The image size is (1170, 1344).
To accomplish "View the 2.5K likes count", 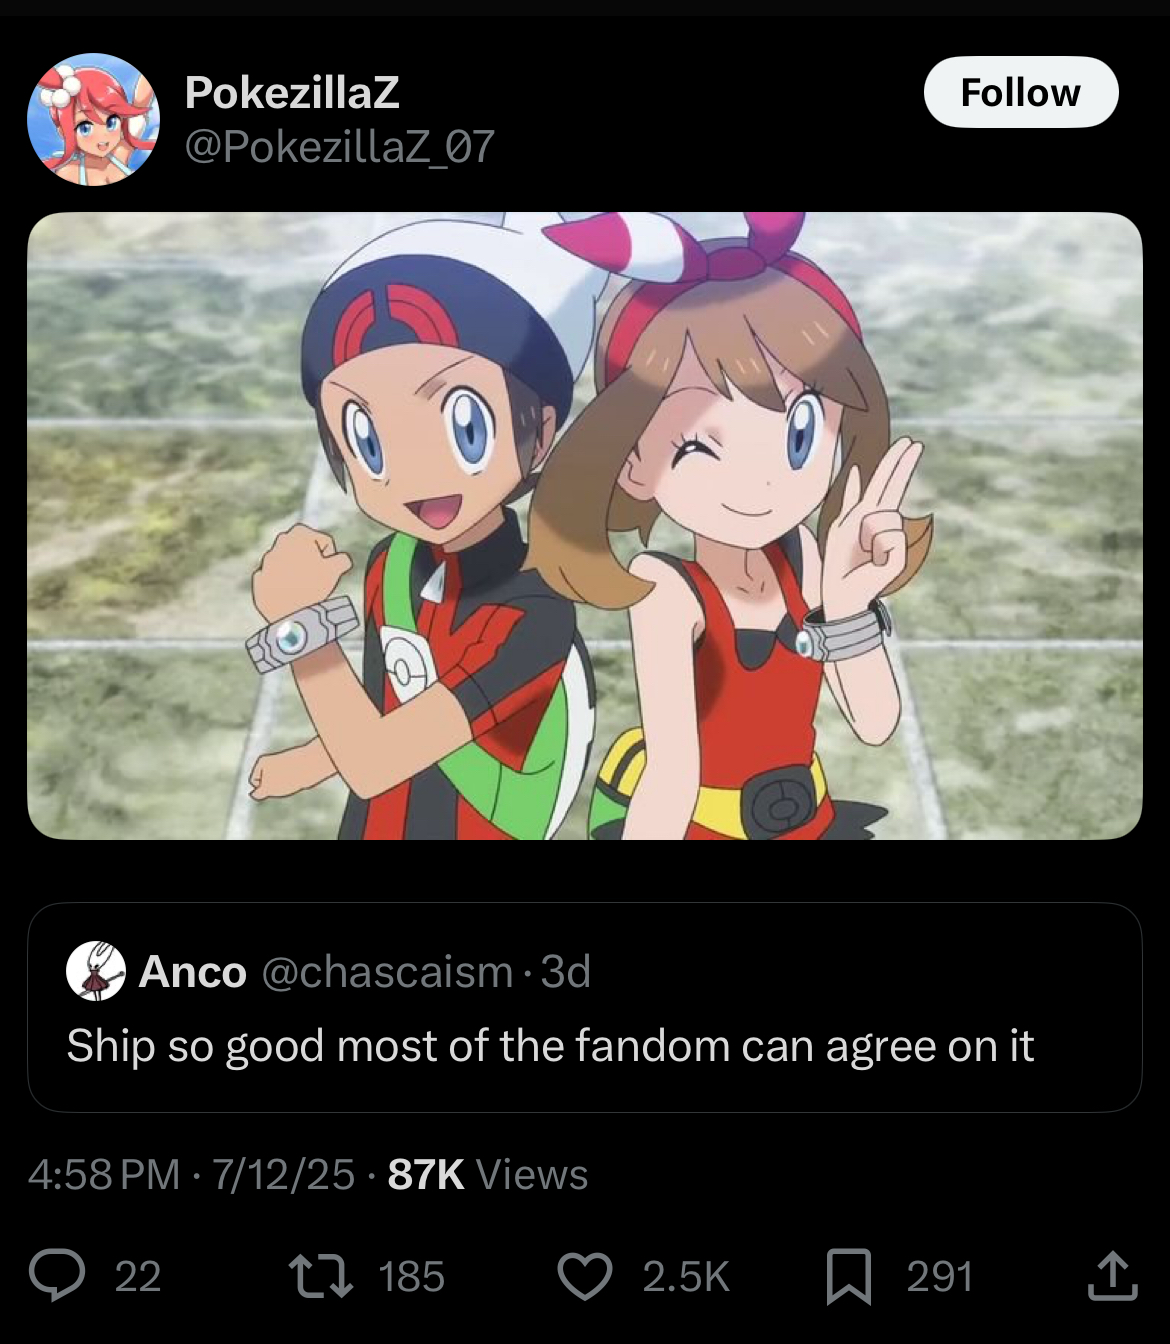I will click(x=686, y=1277).
